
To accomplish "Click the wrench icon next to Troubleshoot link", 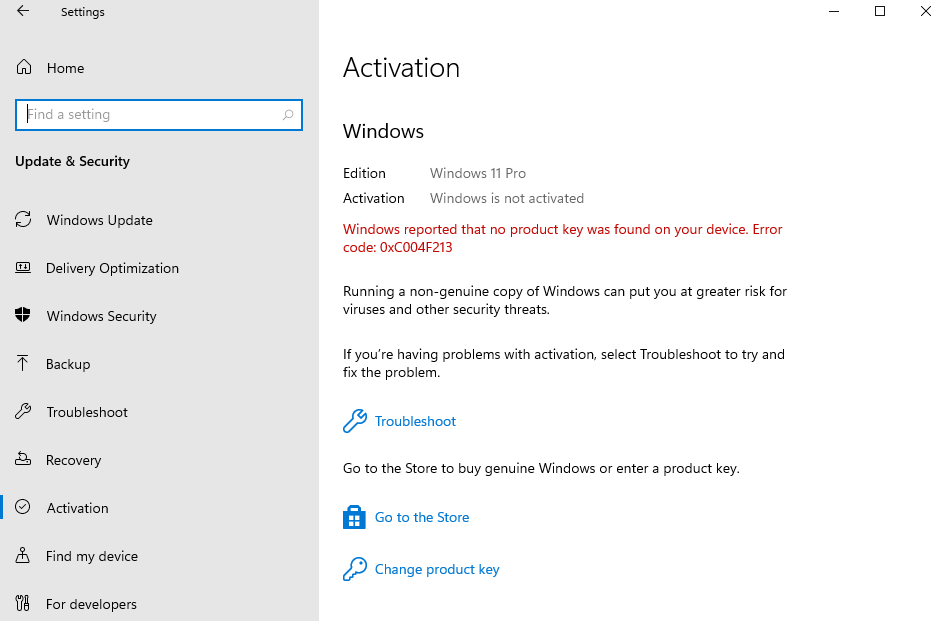I will pos(355,421).
